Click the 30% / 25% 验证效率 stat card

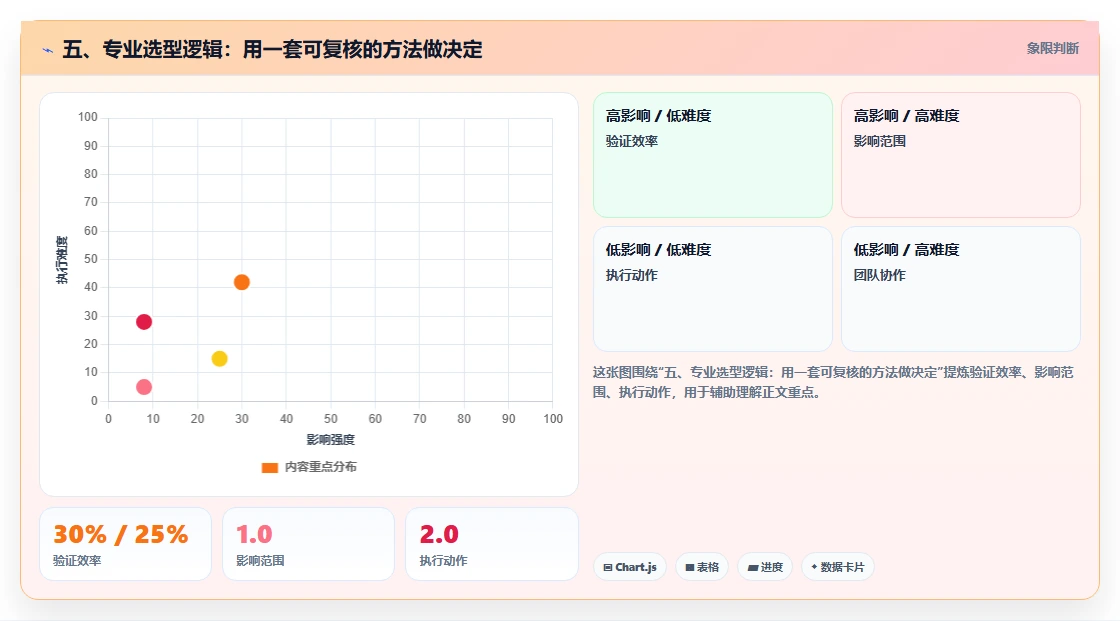coord(125,544)
